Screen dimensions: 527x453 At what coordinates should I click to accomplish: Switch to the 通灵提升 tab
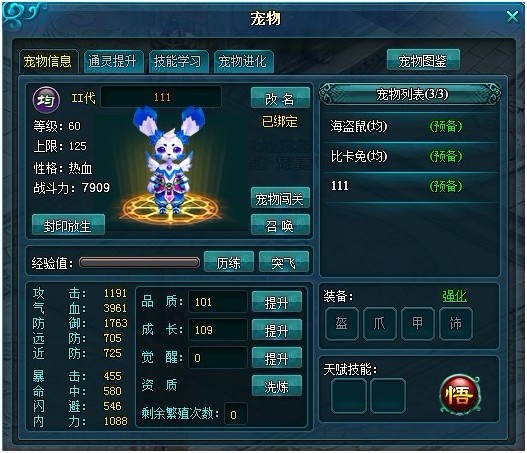[x=113, y=61]
